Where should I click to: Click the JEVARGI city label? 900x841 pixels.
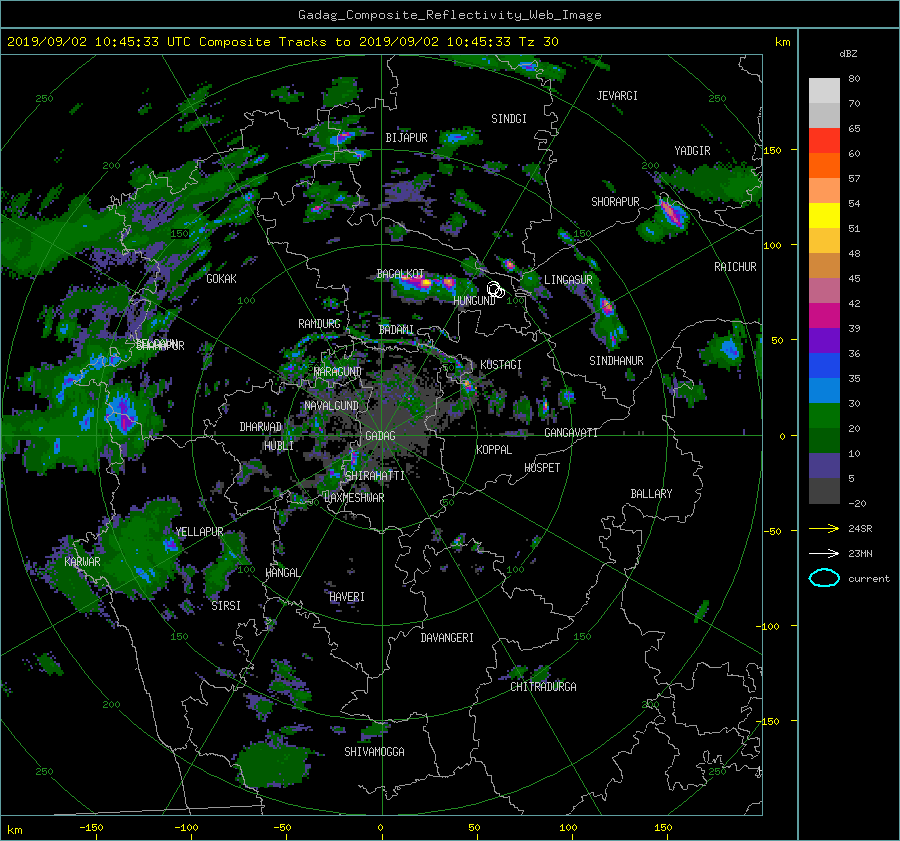pyautogui.click(x=617, y=96)
